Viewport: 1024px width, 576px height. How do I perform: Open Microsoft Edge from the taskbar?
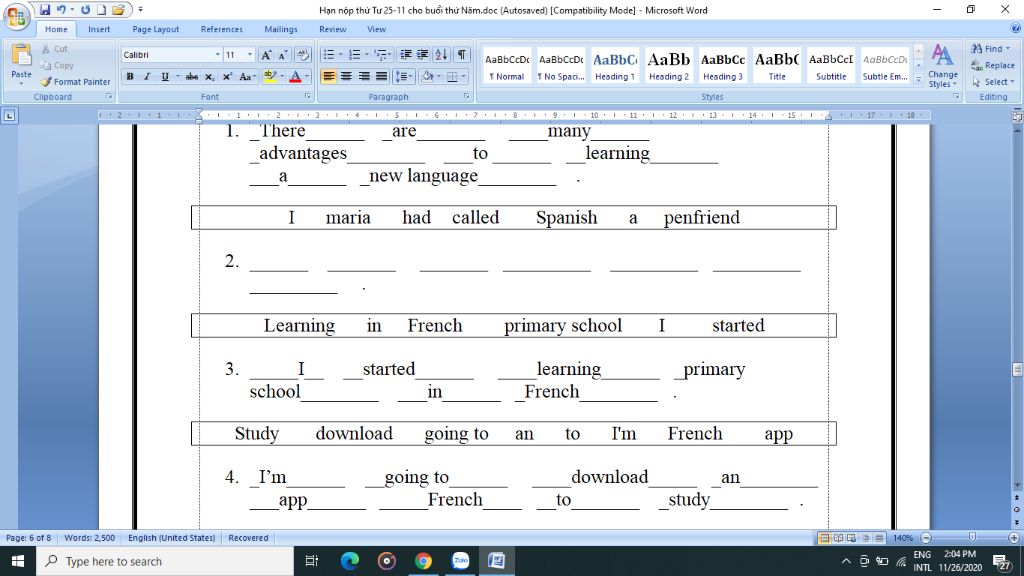(350, 561)
